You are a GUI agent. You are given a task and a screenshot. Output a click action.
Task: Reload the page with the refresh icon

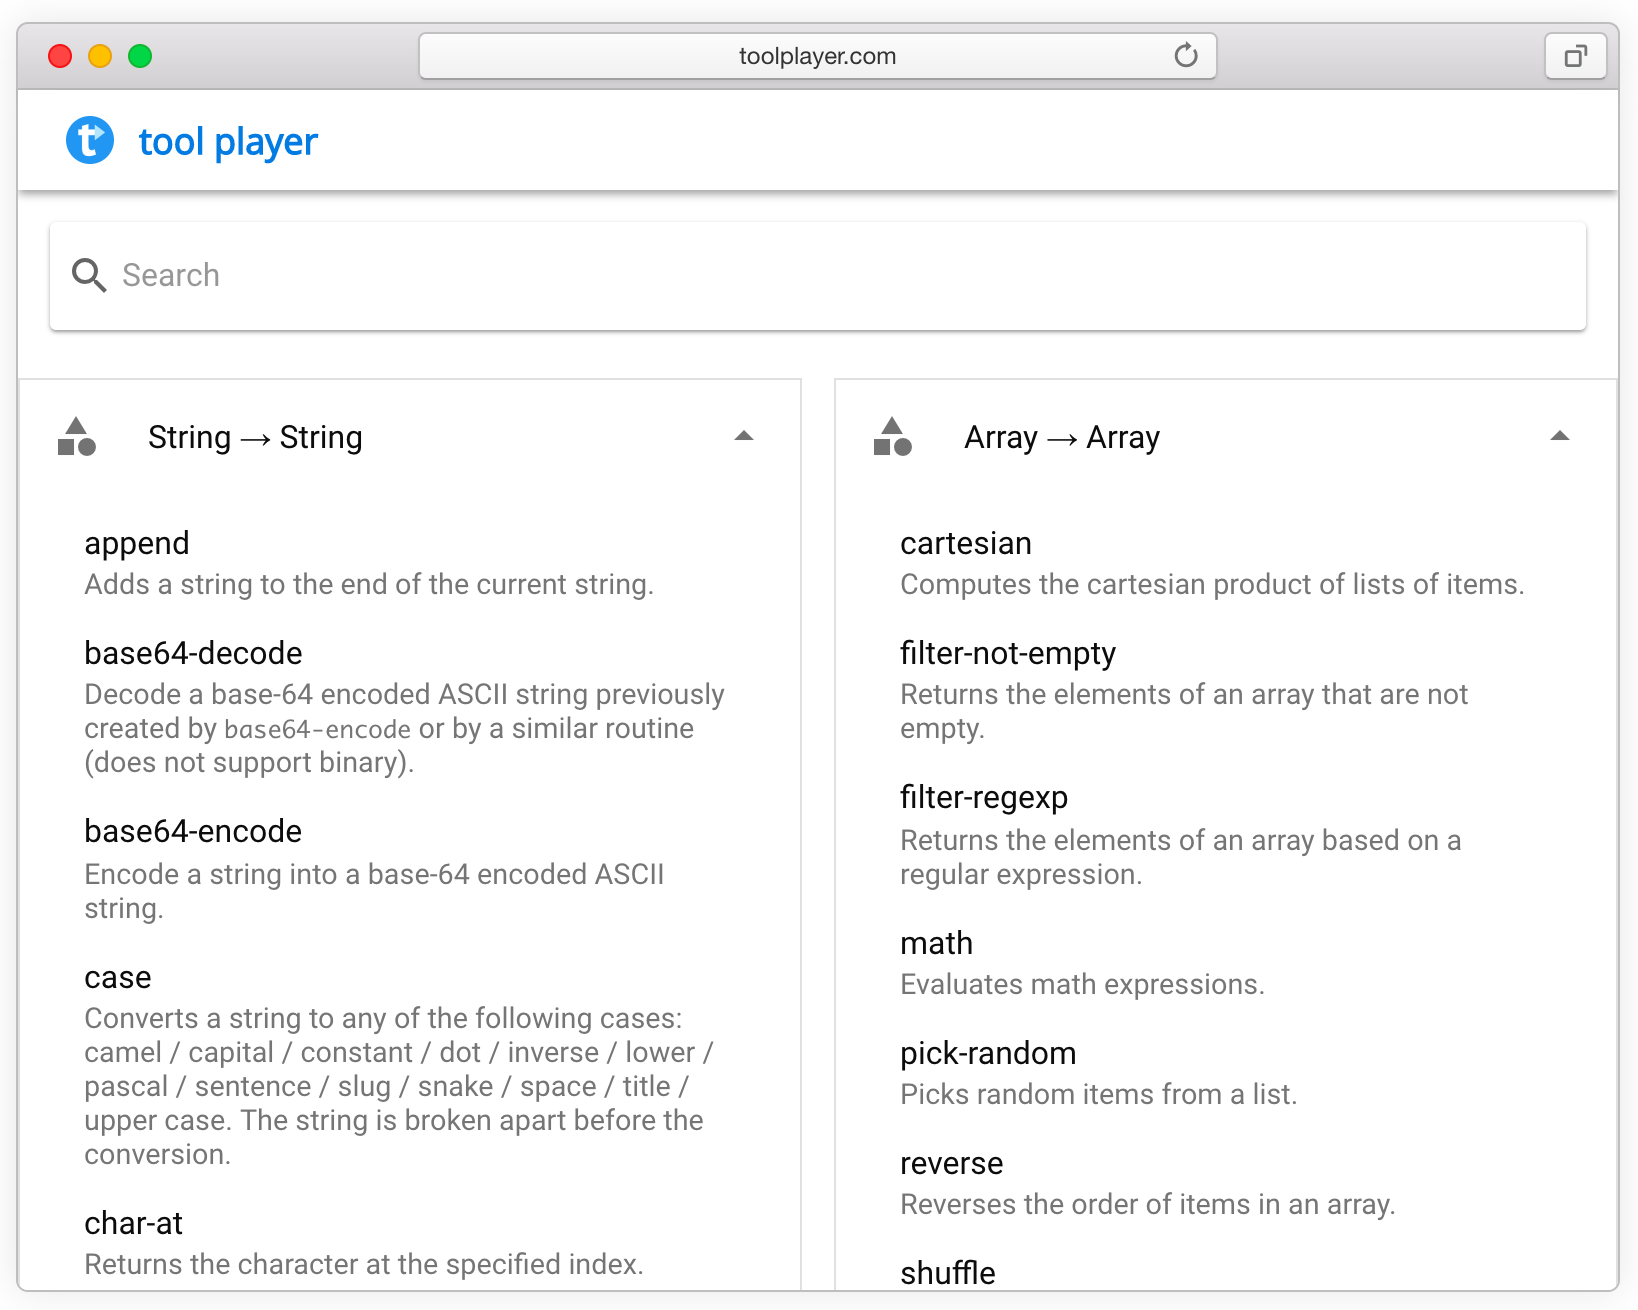coord(1186,56)
